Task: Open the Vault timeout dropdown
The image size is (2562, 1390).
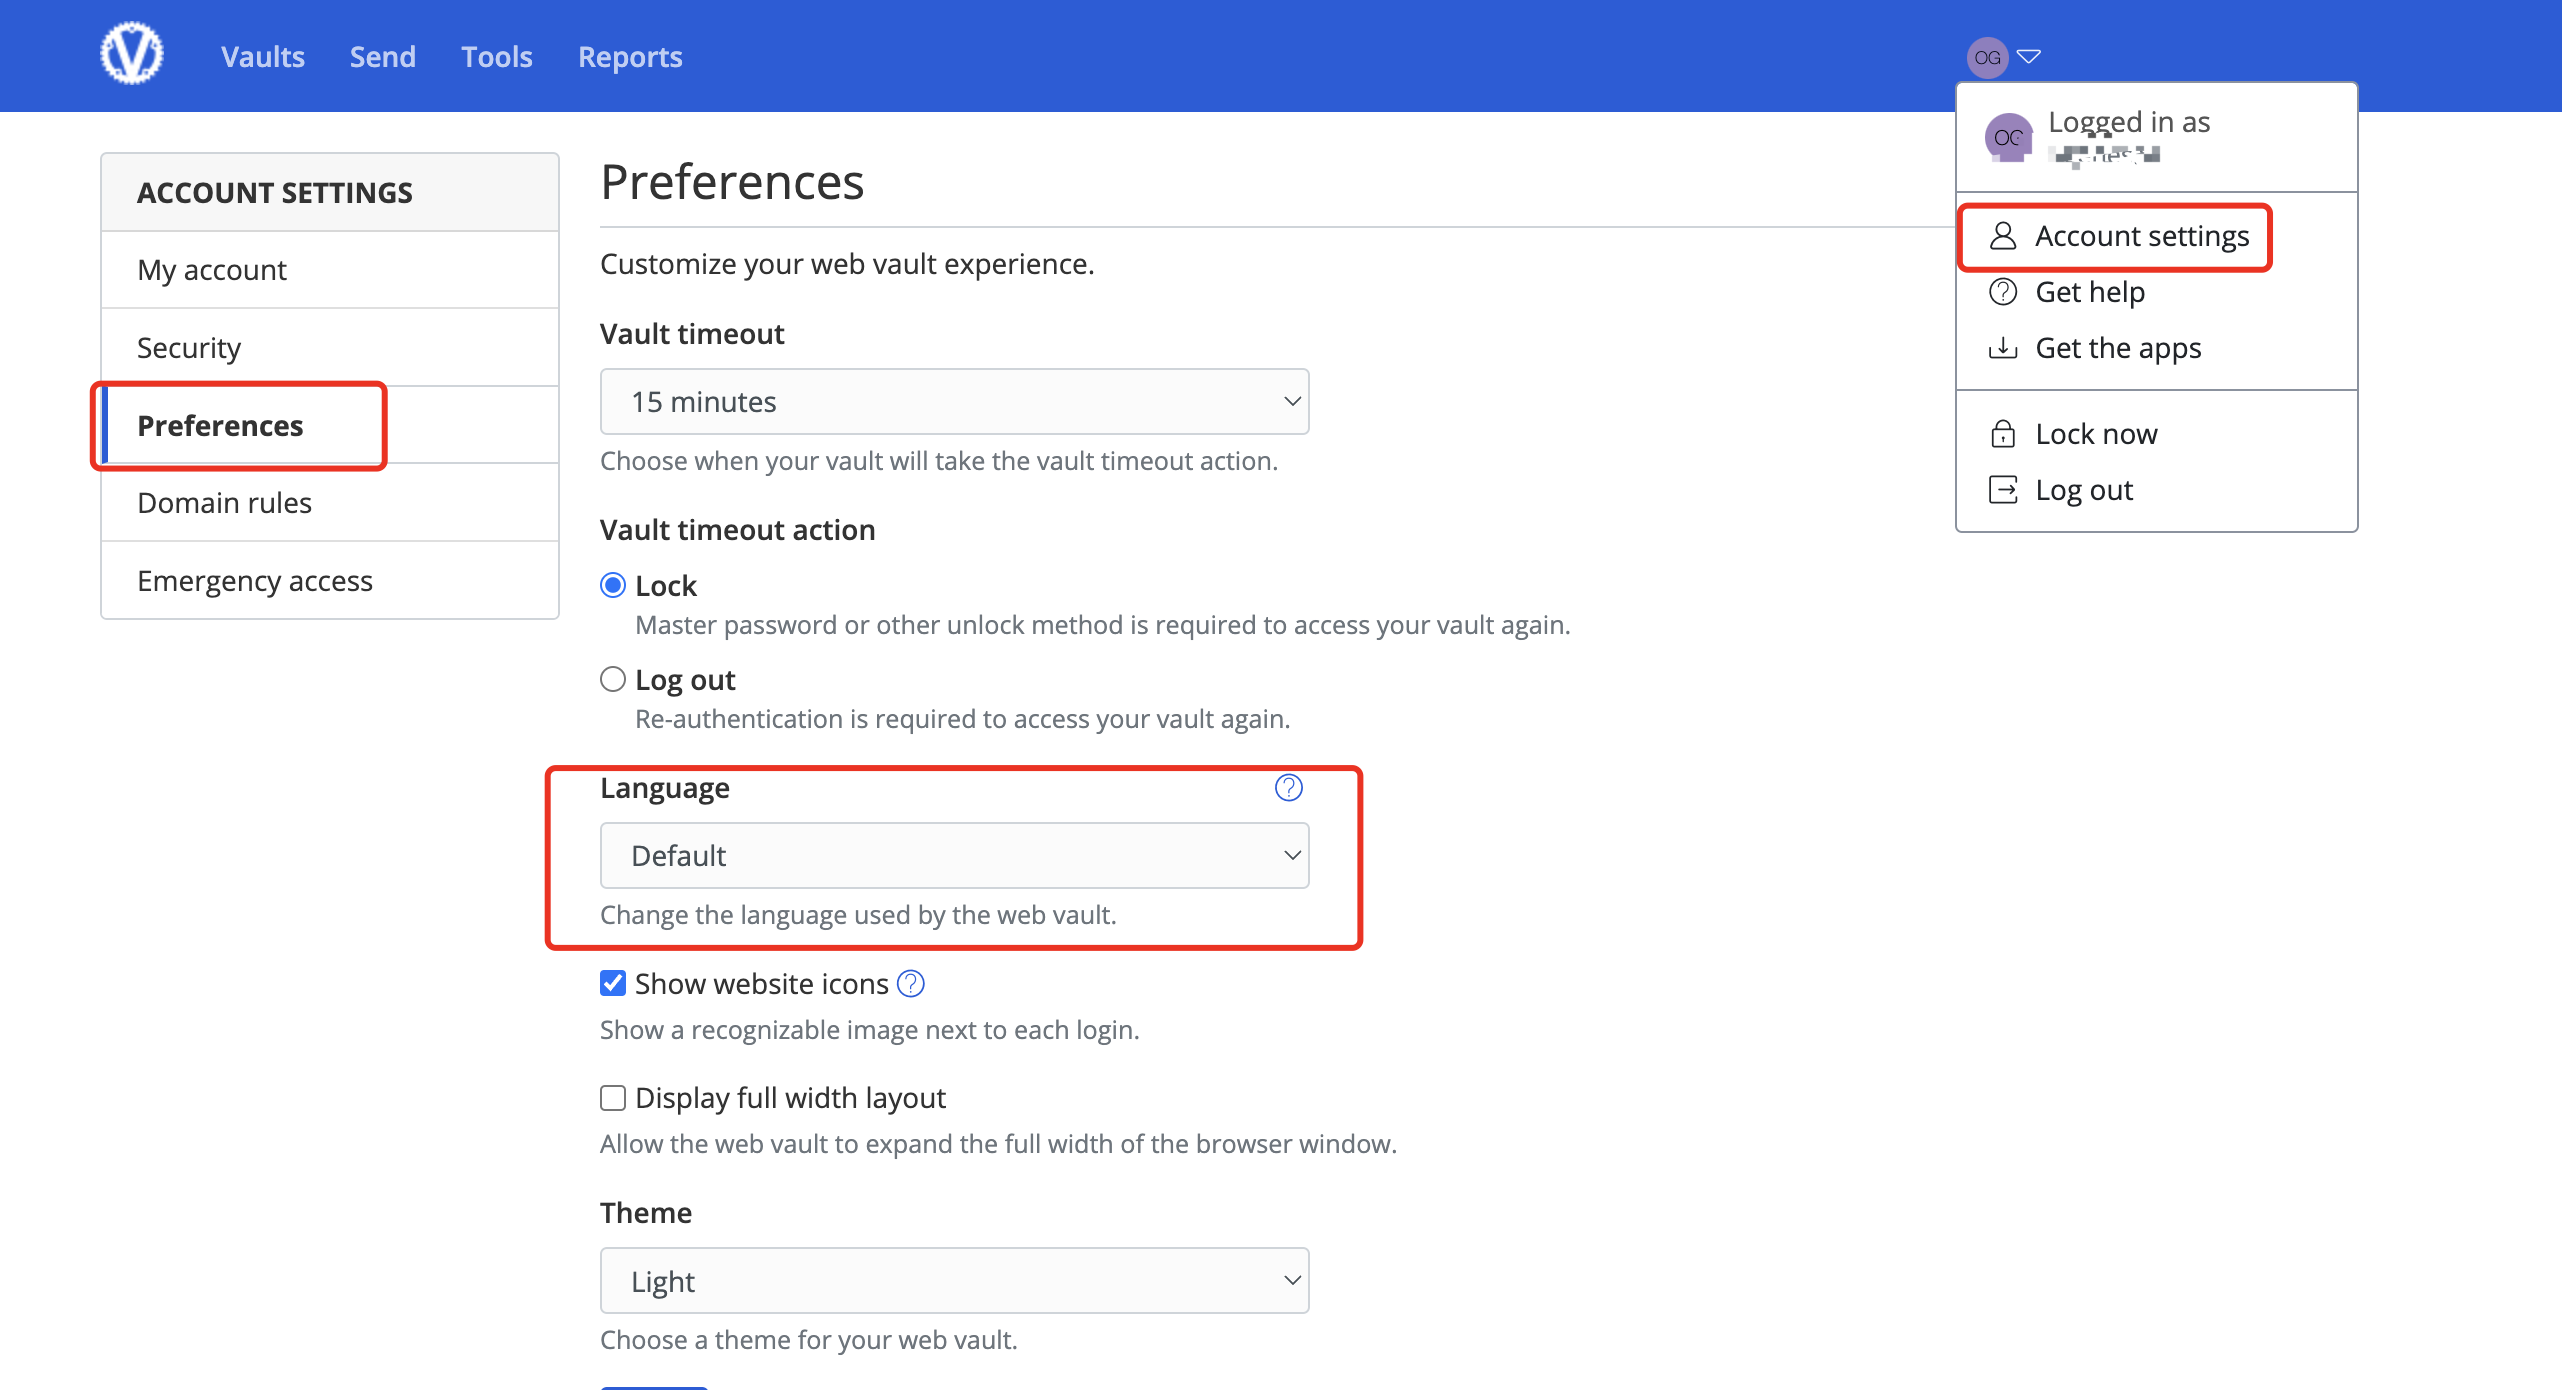Action: pyautogui.click(x=954, y=401)
